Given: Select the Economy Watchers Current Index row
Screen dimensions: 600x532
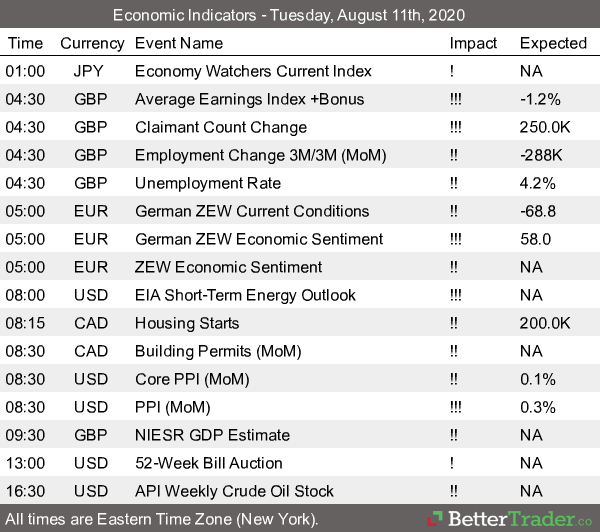Looking at the screenshot, I should pos(253,71).
